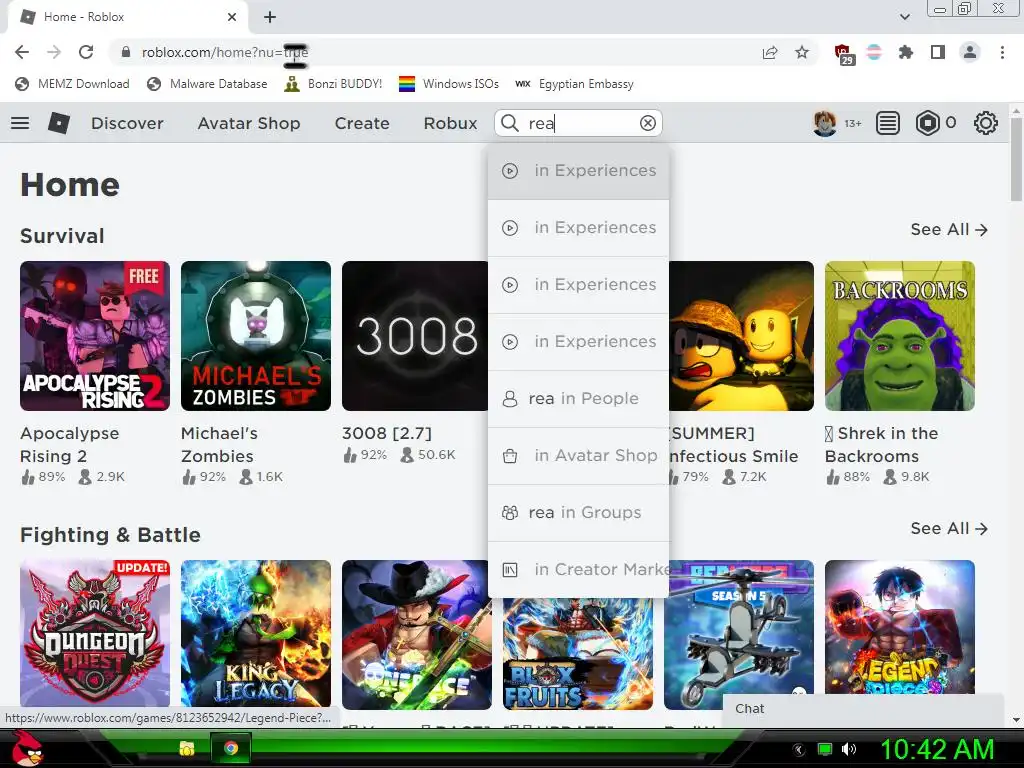See All Fighting & Battle experiences
The height and width of the screenshot is (768, 1024).
click(949, 528)
